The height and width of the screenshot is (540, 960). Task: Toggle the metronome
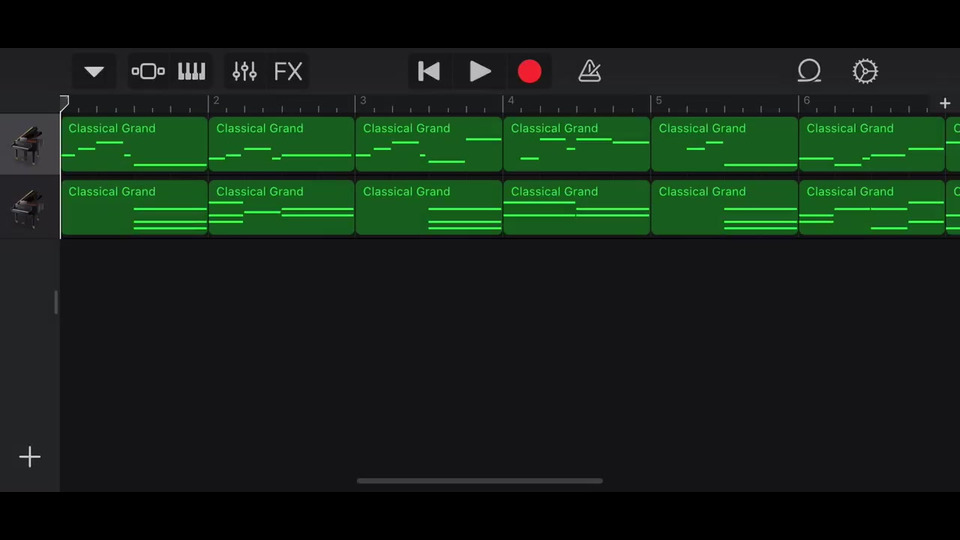click(590, 72)
